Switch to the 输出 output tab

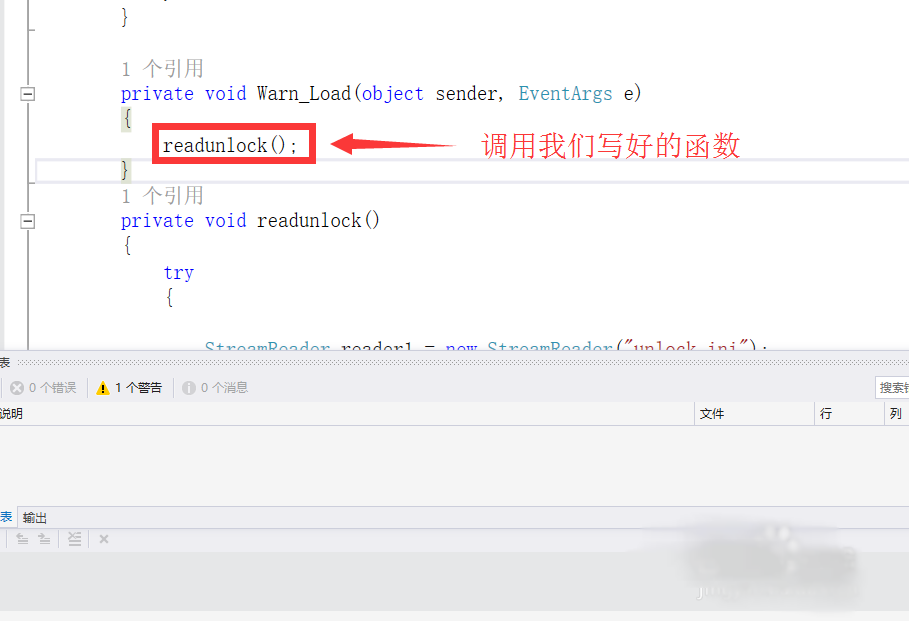point(35,518)
